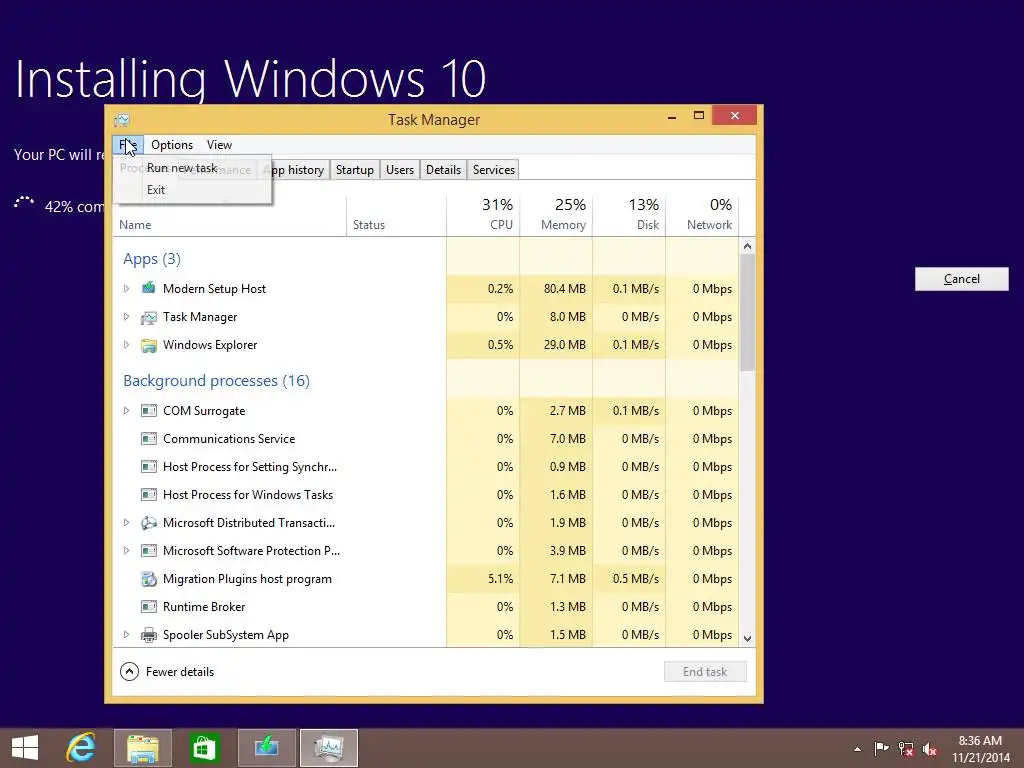Open the Action Center flag icon
Image resolution: width=1024 pixels, height=768 pixels.
pos(881,748)
